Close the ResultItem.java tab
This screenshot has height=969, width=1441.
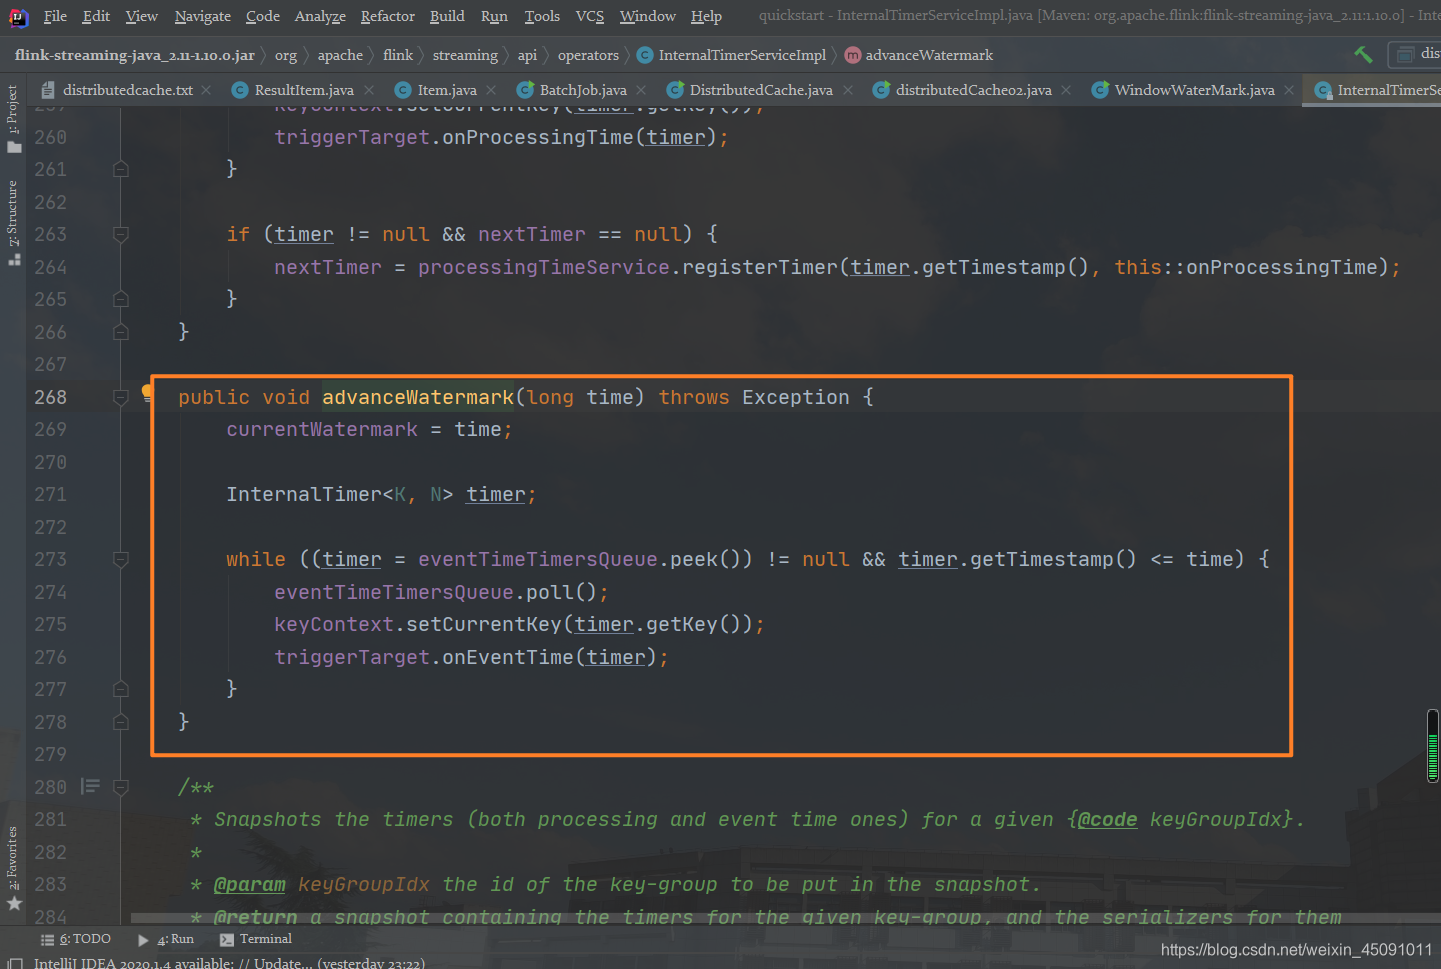(369, 90)
